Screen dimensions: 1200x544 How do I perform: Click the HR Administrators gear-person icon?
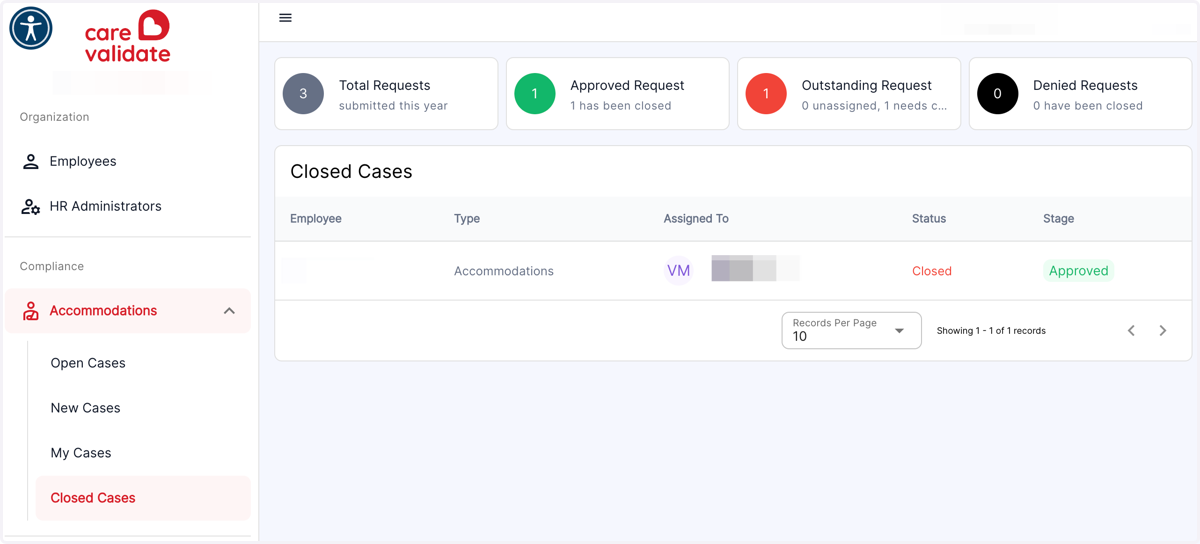[31, 206]
